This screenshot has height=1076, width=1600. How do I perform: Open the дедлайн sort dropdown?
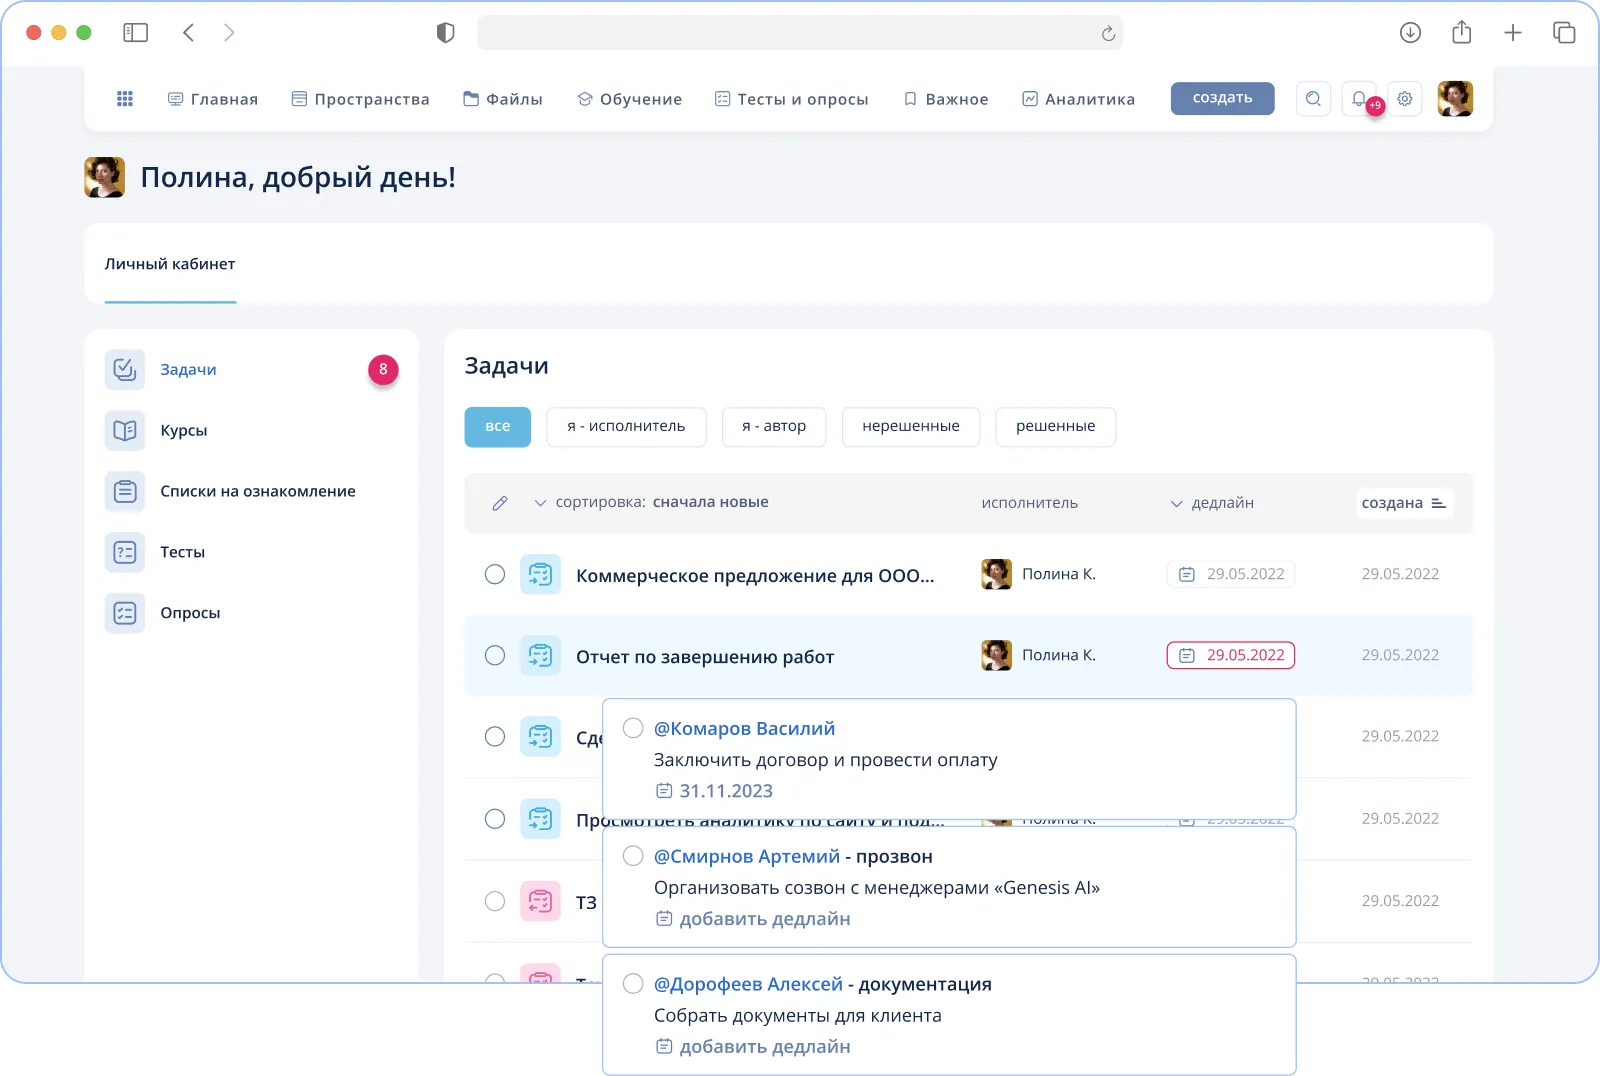coord(1212,503)
